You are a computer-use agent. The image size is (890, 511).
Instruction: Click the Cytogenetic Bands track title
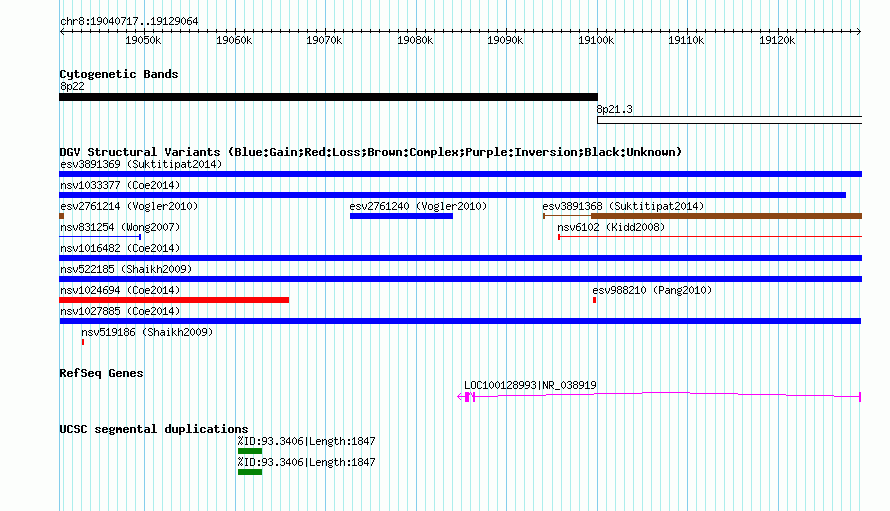tap(119, 74)
